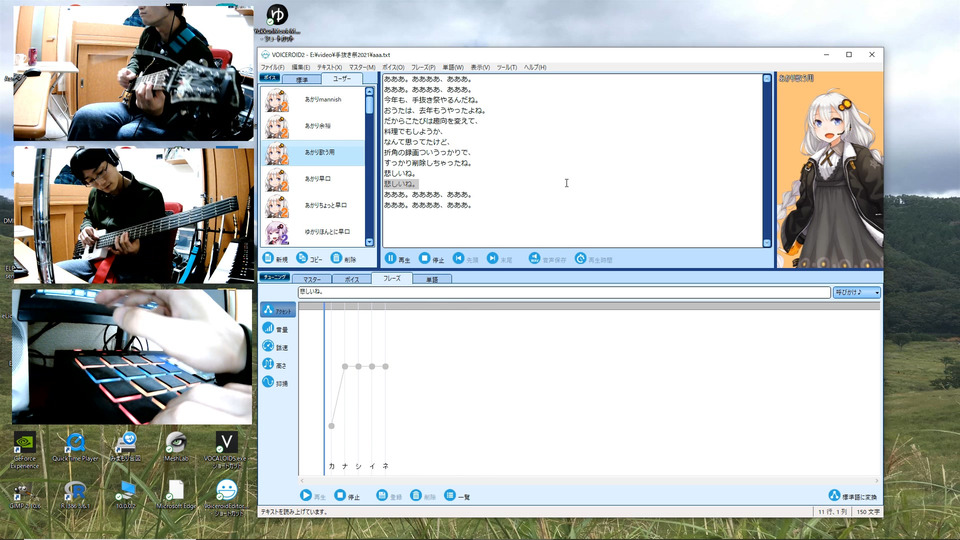The height and width of the screenshot is (540, 960).
Task: Open the テキスト(X) menu
Action: 329,67
